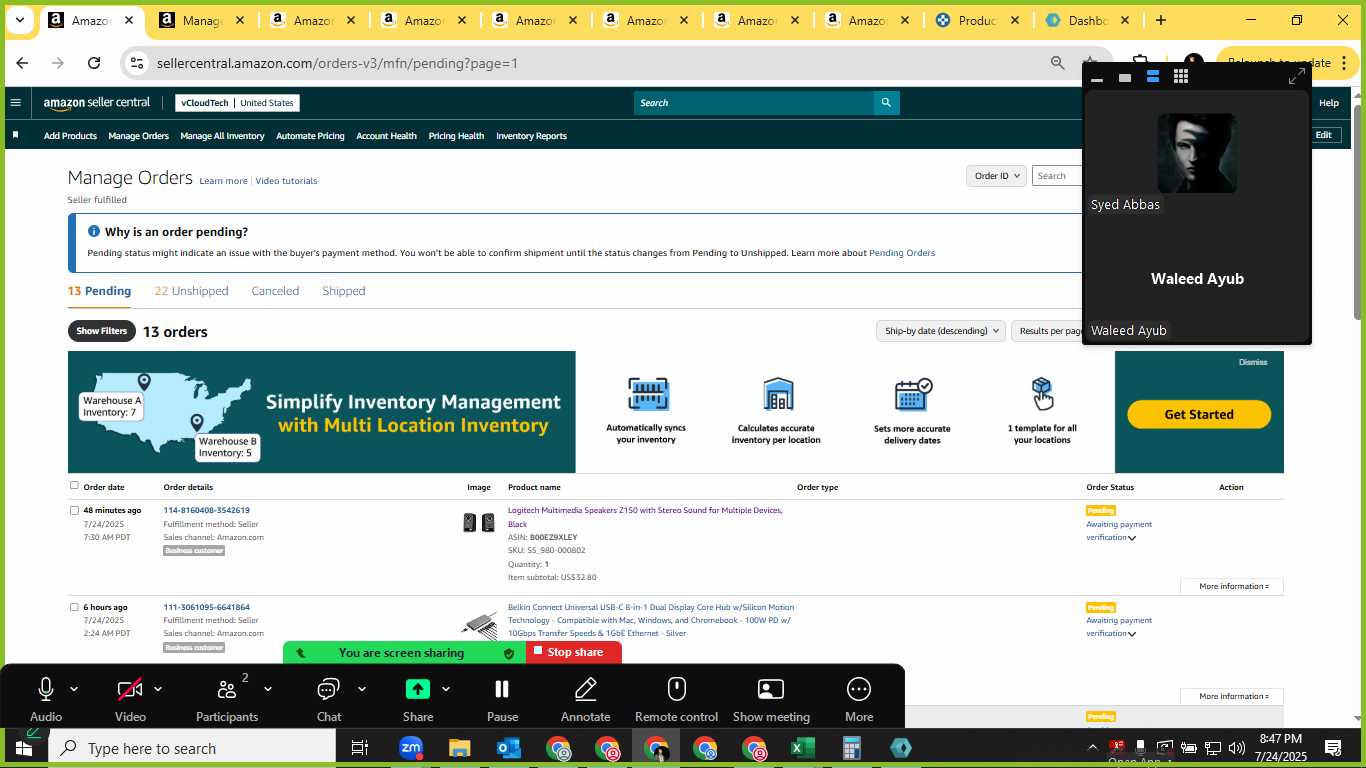
Task: Click the bookmark flag icon beside Add Products
Action: [x=15, y=135]
